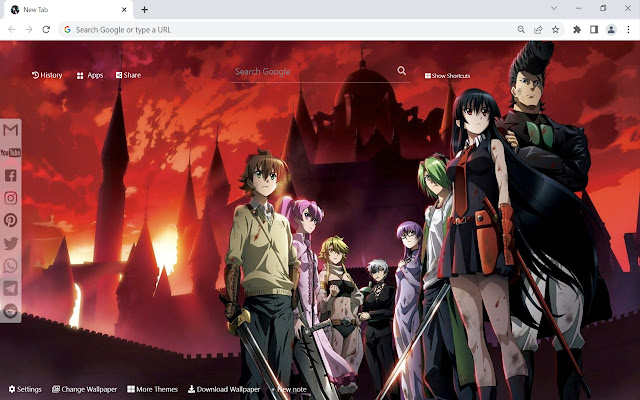Open More Themes
Image resolution: width=640 pixels, height=400 pixels.
tap(152, 389)
